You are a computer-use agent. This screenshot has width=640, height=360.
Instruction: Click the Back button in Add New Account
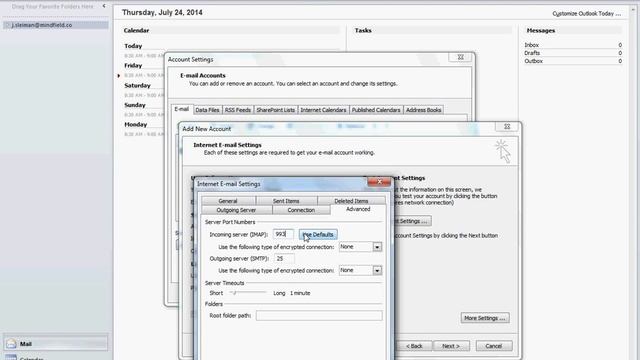(414, 346)
